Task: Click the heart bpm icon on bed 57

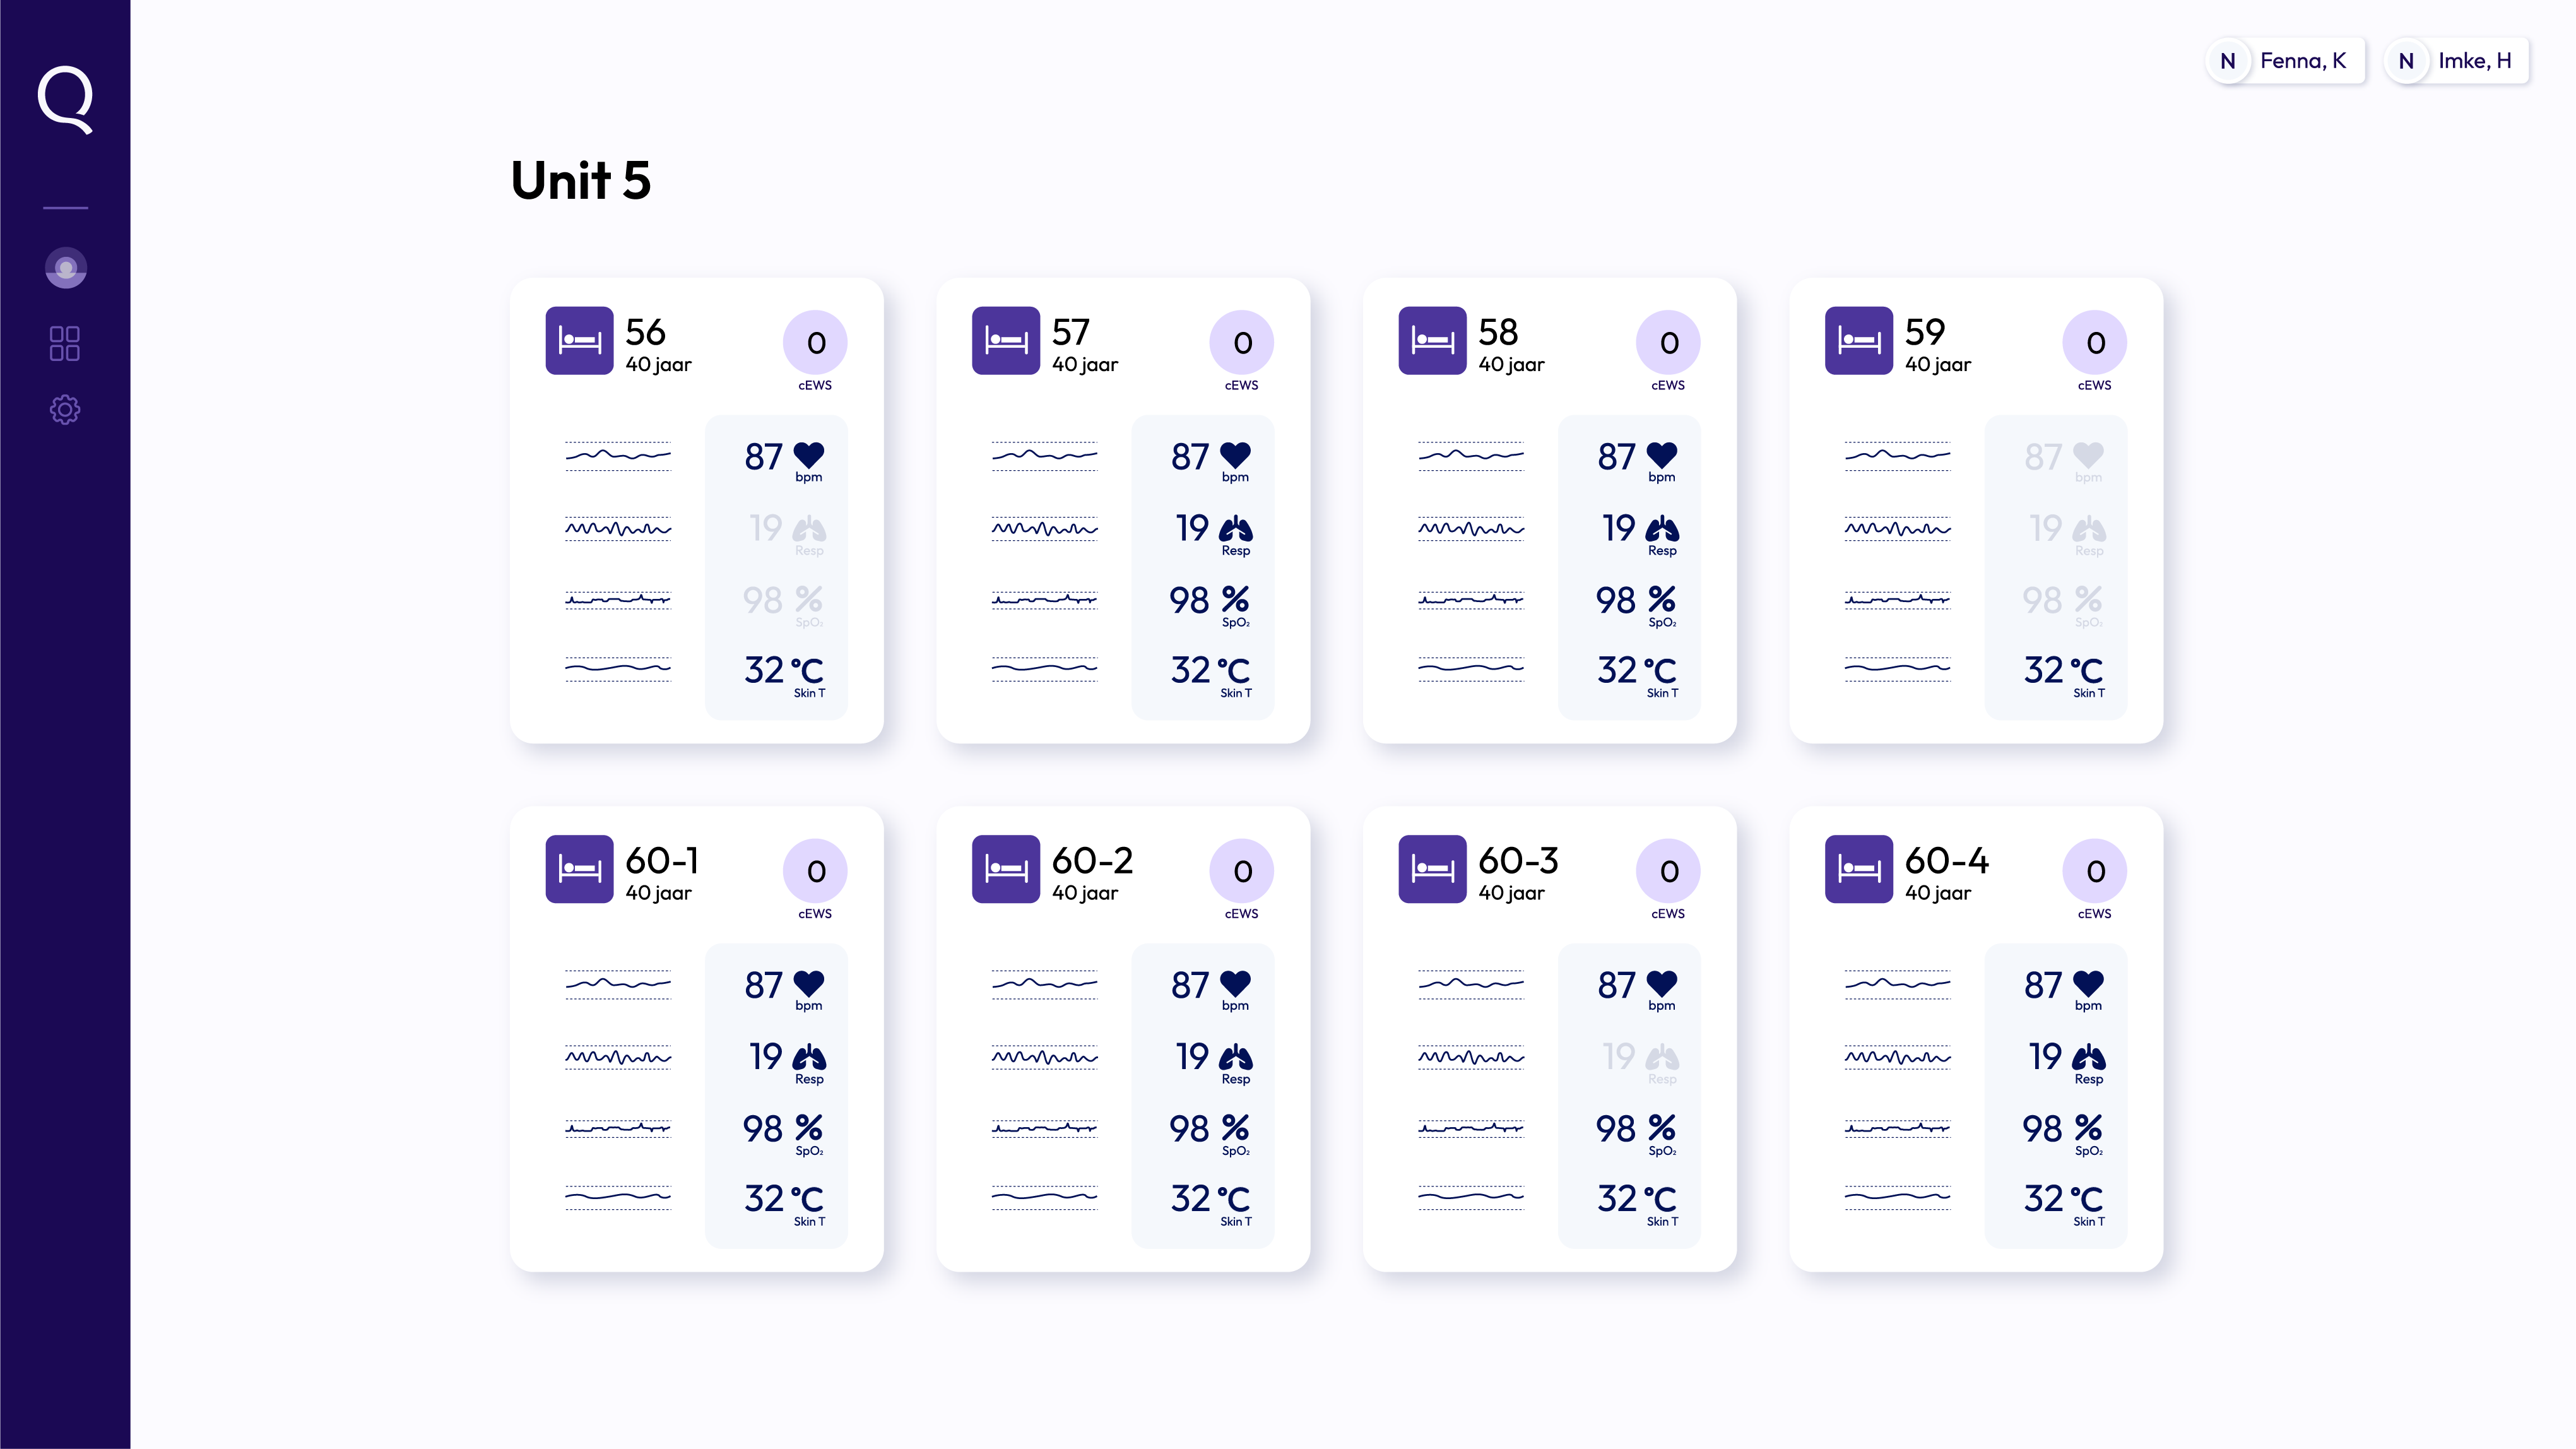Action: 1235,456
